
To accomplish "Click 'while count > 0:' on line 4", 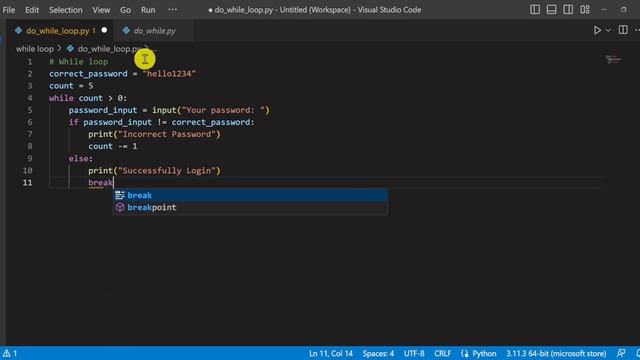I will tap(88, 98).
